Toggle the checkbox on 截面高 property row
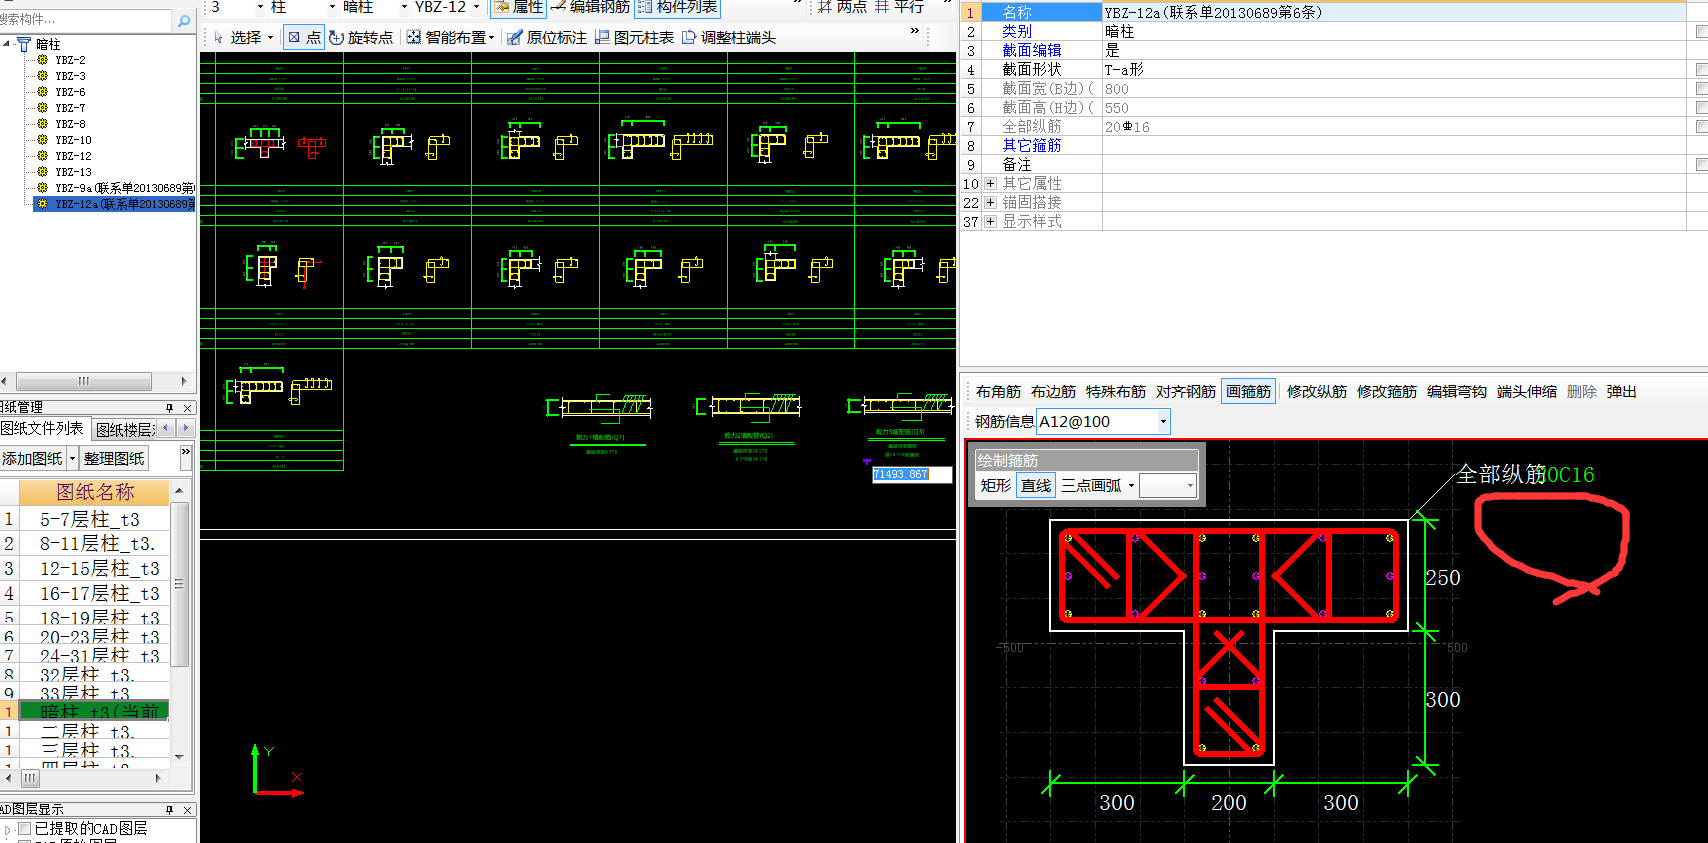The image size is (1708, 843). (1702, 108)
